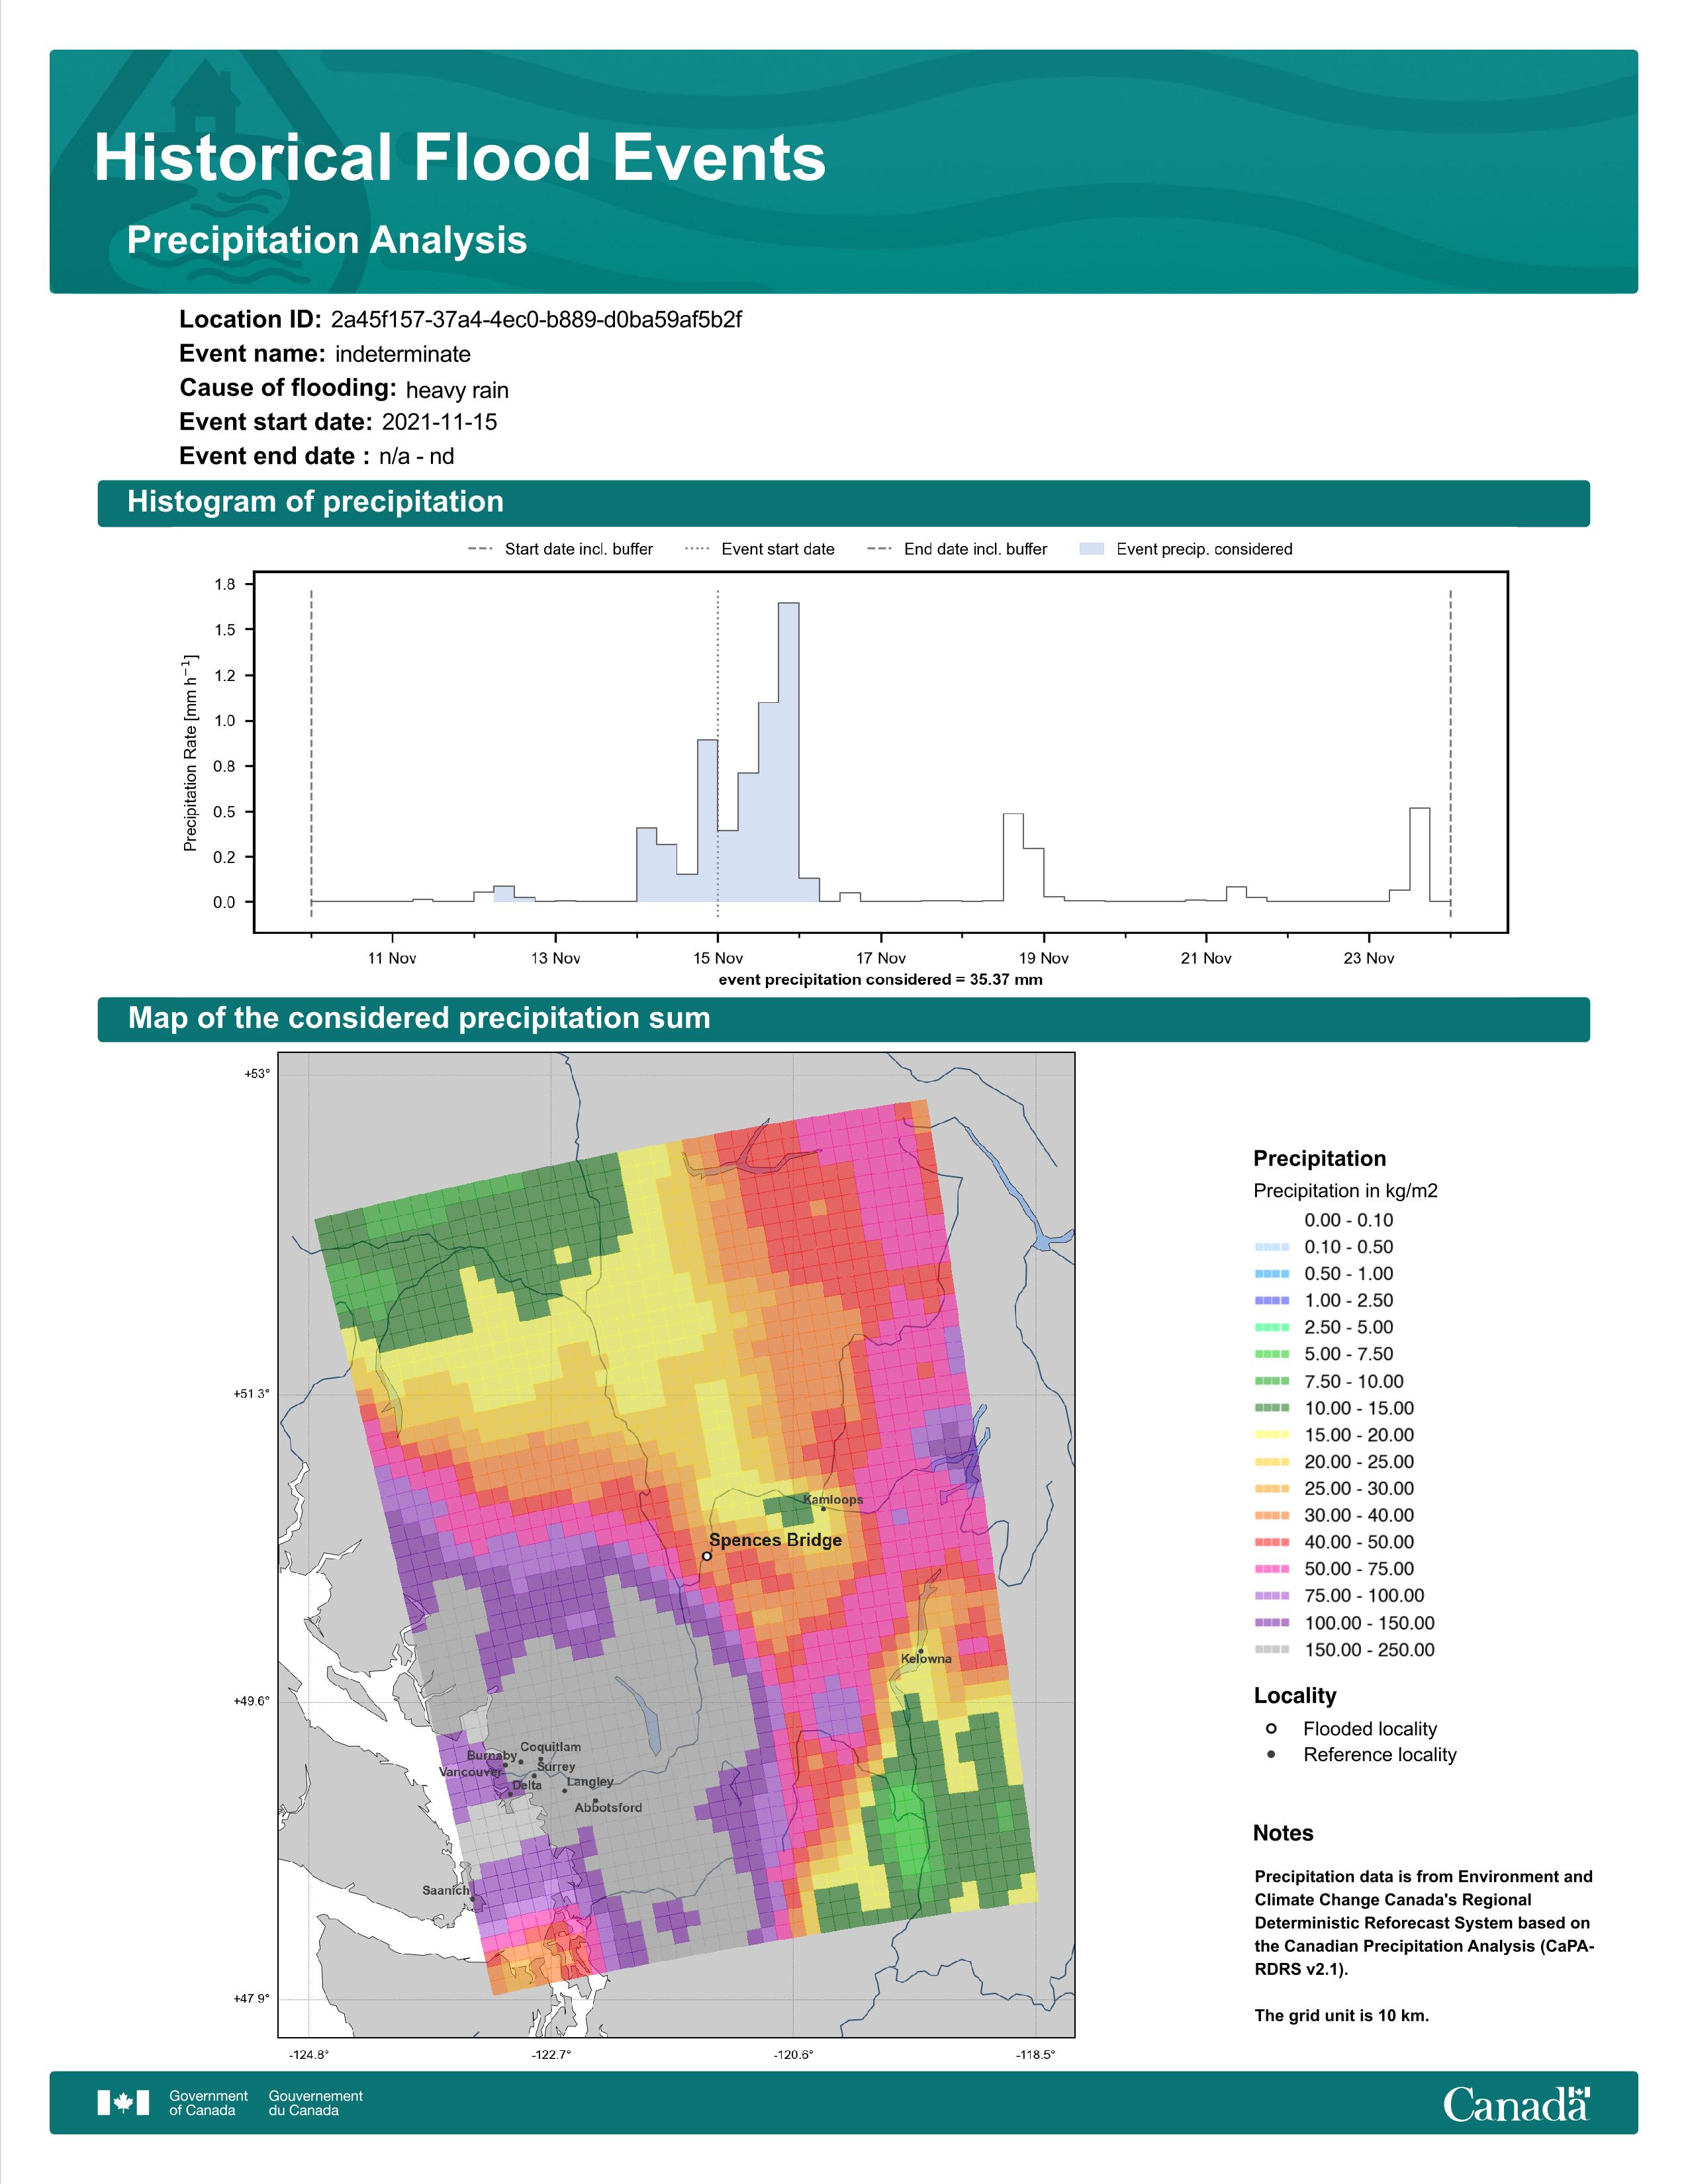Click the event end date n/a - nd
The image size is (1688, 2184).
coord(416,457)
